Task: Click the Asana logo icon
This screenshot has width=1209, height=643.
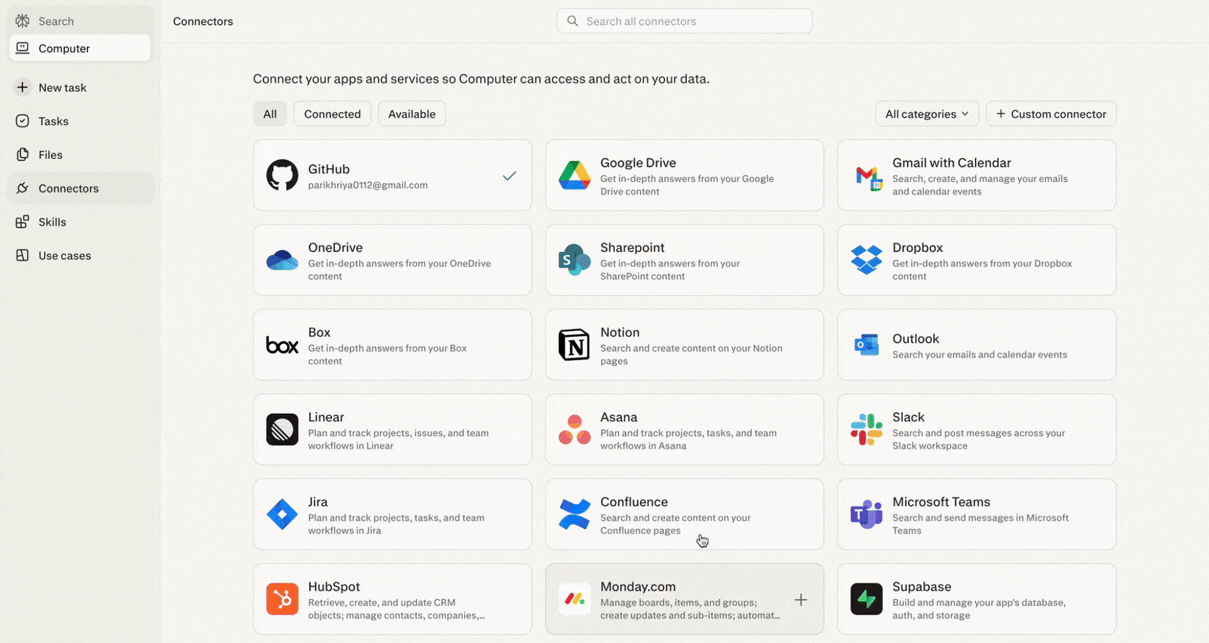Action: tap(574, 430)
